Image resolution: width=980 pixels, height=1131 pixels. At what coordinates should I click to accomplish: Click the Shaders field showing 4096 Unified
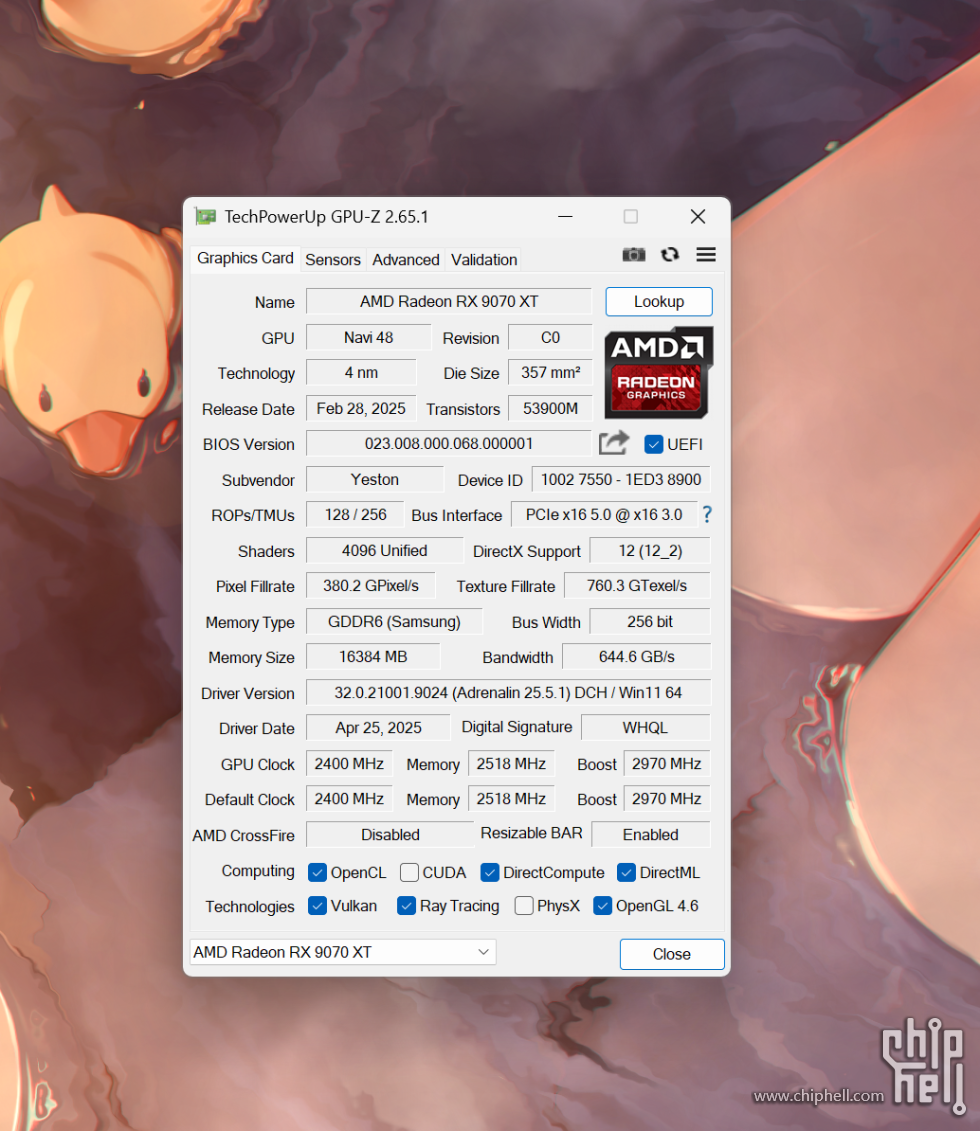(x=384, y=551)
